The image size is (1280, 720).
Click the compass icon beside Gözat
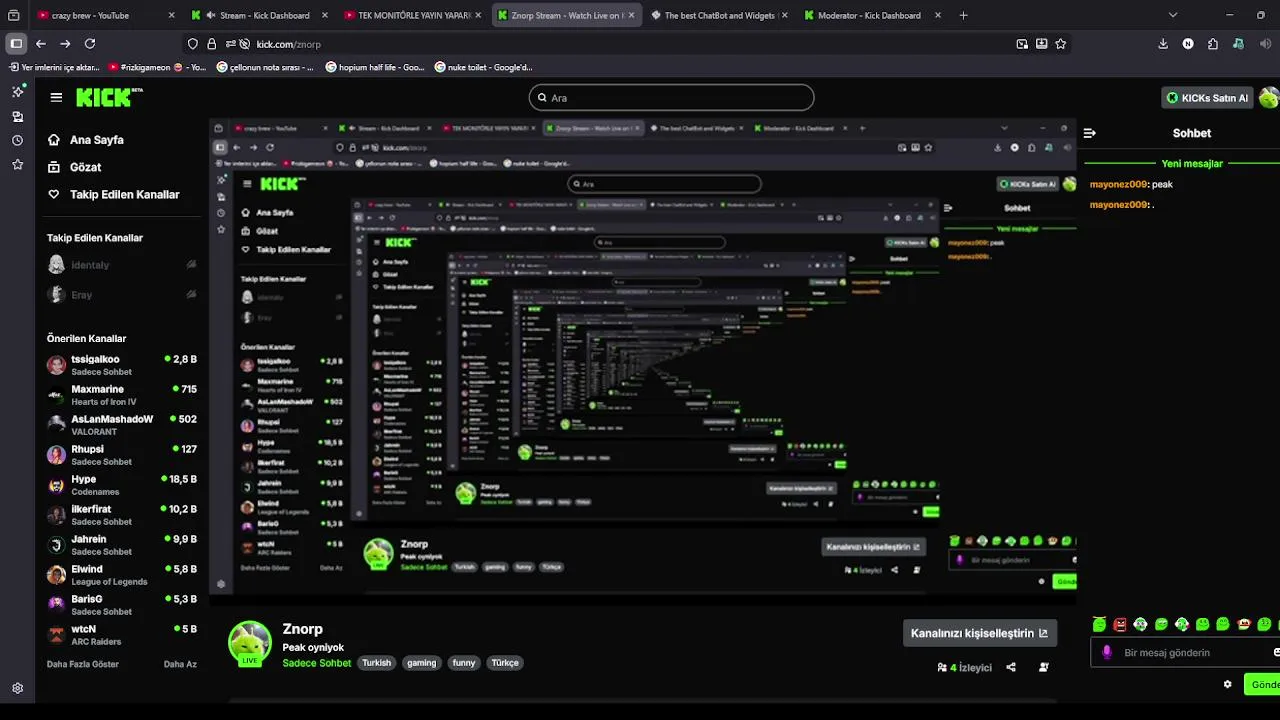pos(54,167)
